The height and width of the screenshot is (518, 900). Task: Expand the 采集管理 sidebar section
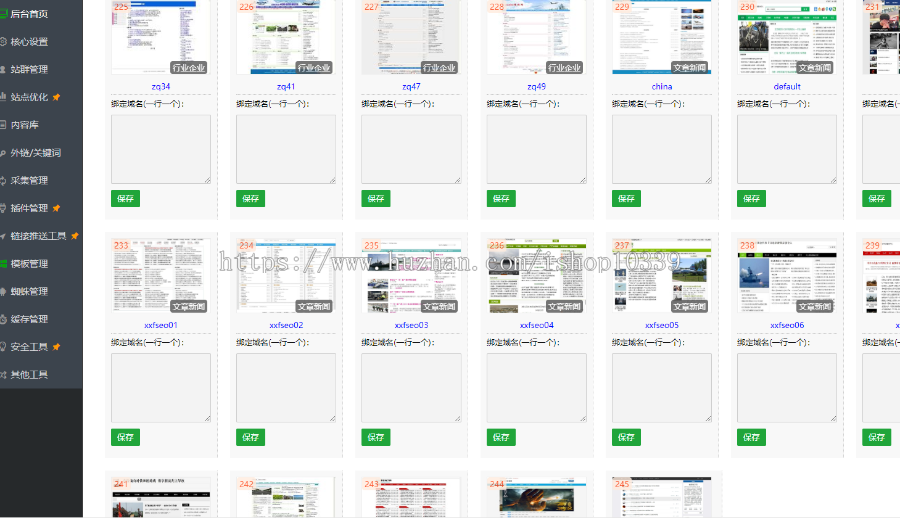(29, 181)
